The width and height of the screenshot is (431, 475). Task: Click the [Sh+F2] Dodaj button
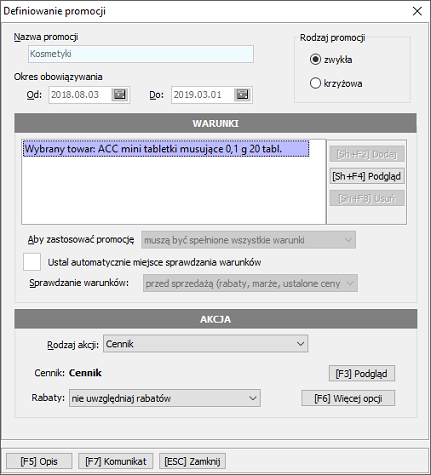[367, 154]
